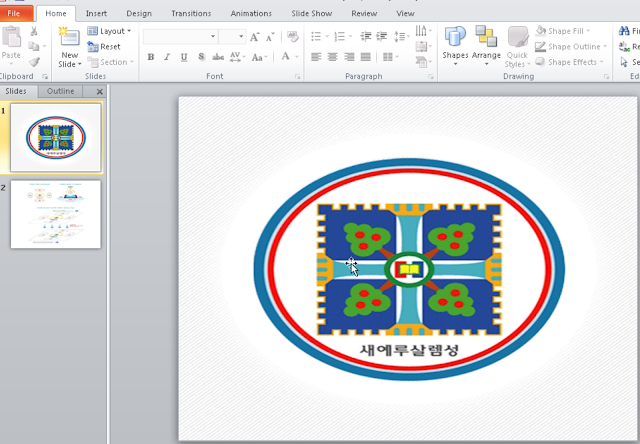640x444 pixels.
Task: Click the Numbering list icon
Action: [x=340, y=37]
